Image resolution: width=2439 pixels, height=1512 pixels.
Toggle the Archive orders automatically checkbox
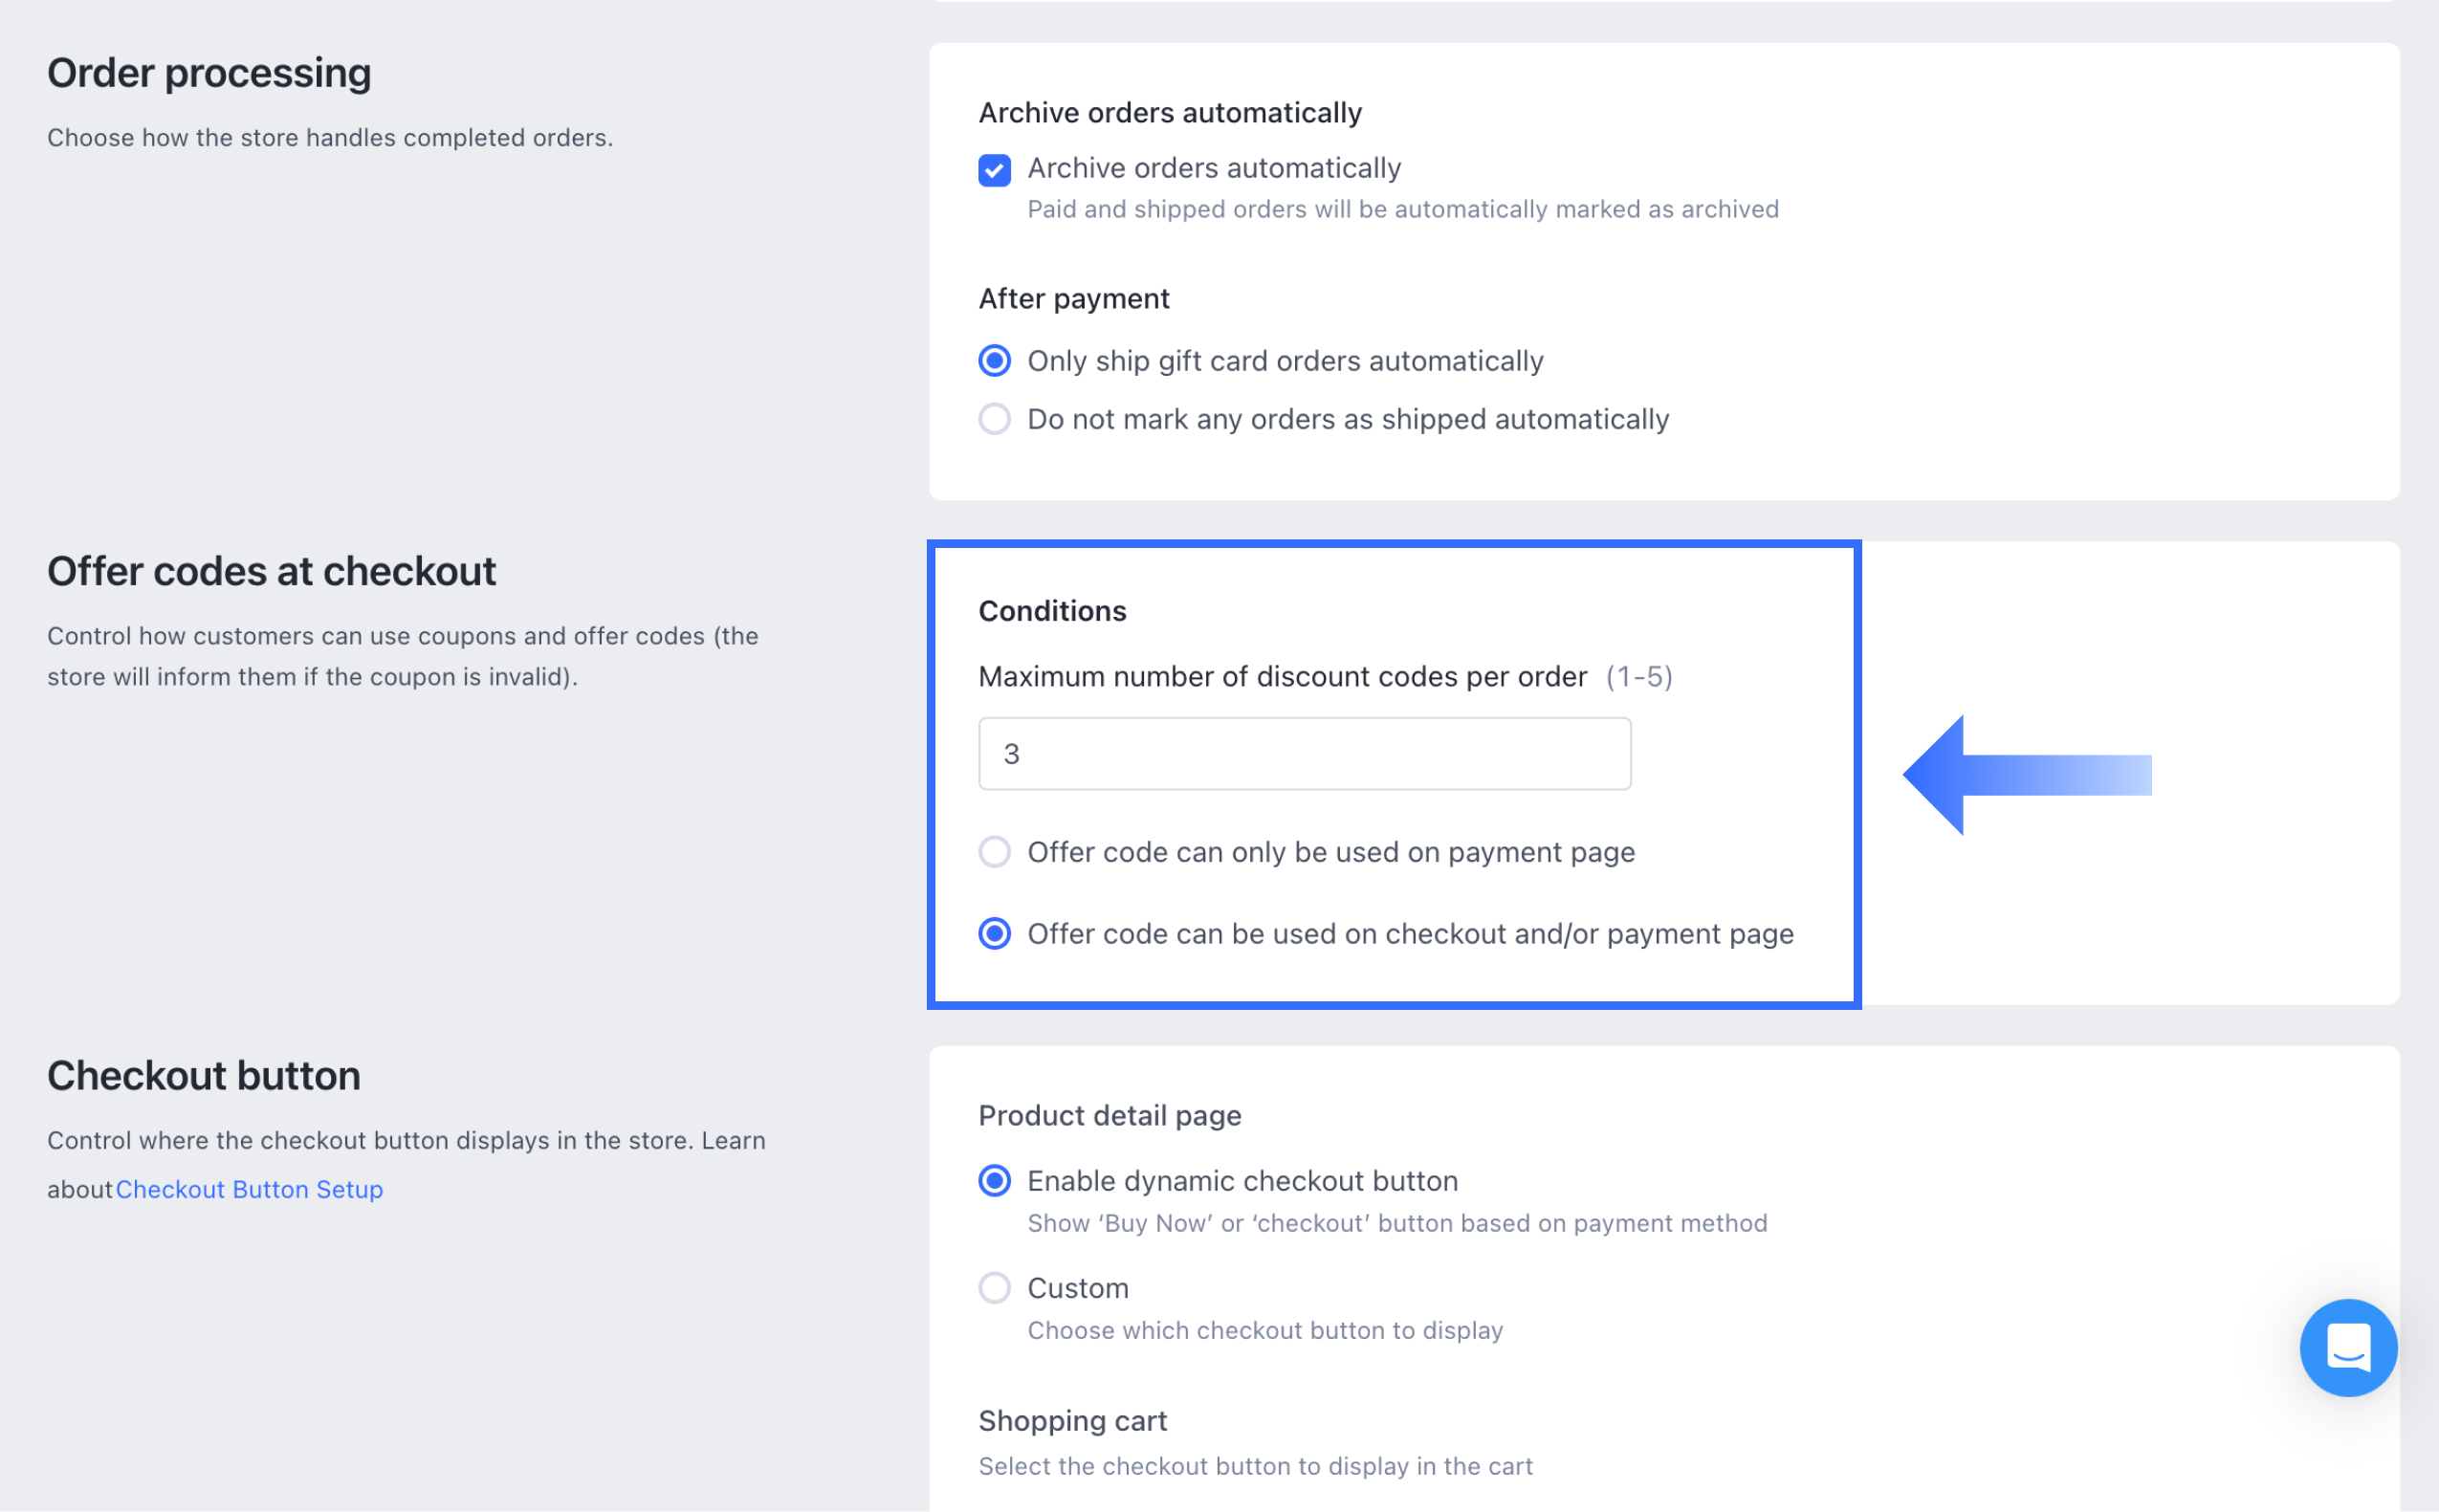[x=994, y=170]
